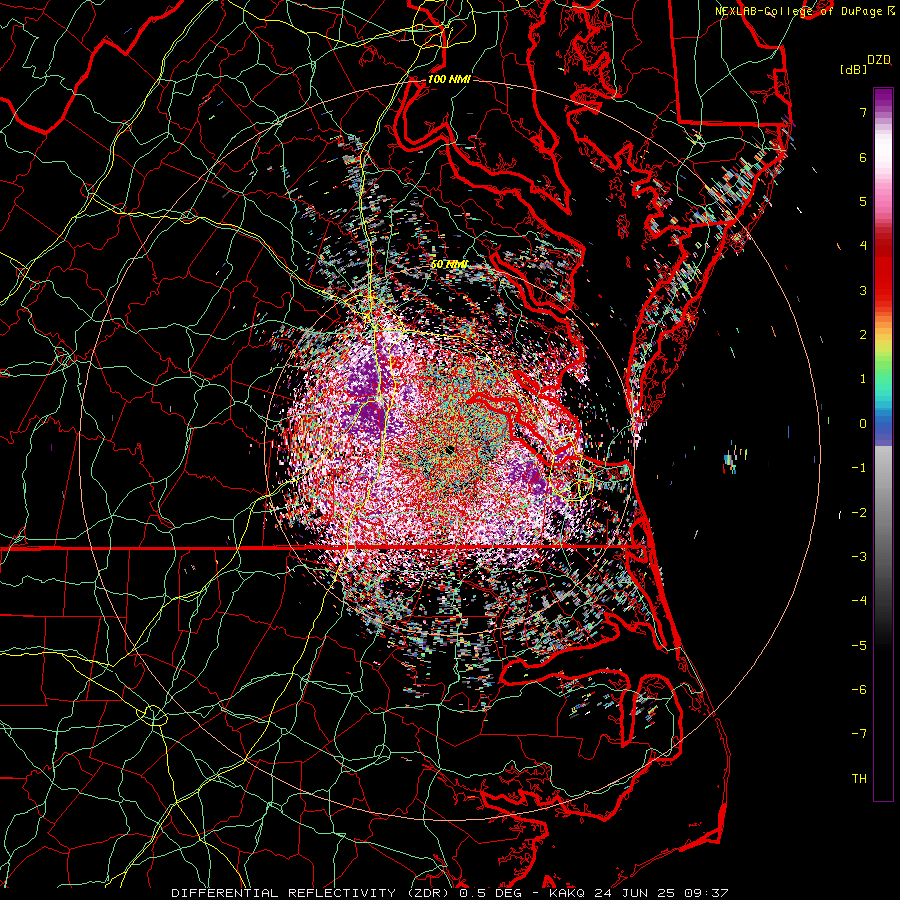The height and width of the screenshot is (900, 900).
Task: Click the 2 tick label on color scale
Action: click(863, 335)
